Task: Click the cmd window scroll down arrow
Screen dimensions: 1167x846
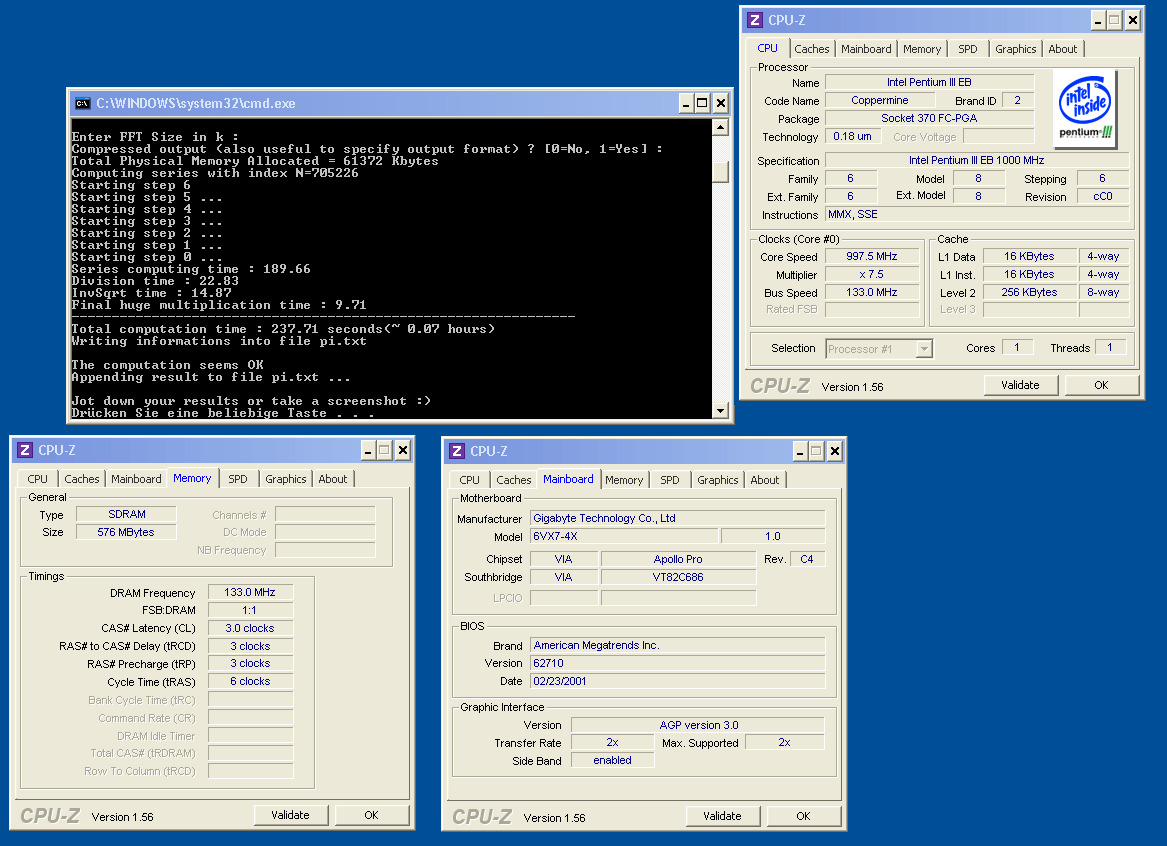Action: click(x=720, y=410)
